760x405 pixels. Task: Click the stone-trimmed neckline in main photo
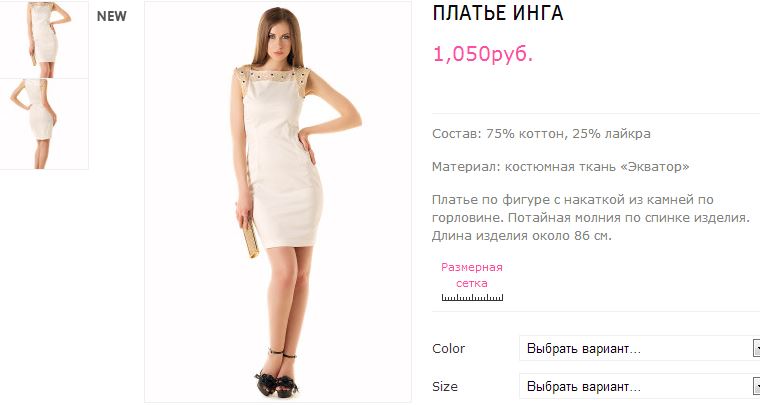click(273, 75)
